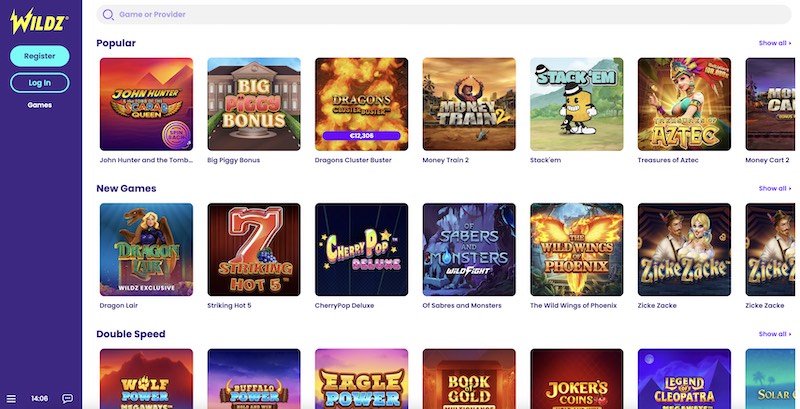Open the Striking Hot 5 tile

click(x=254, y=249)
